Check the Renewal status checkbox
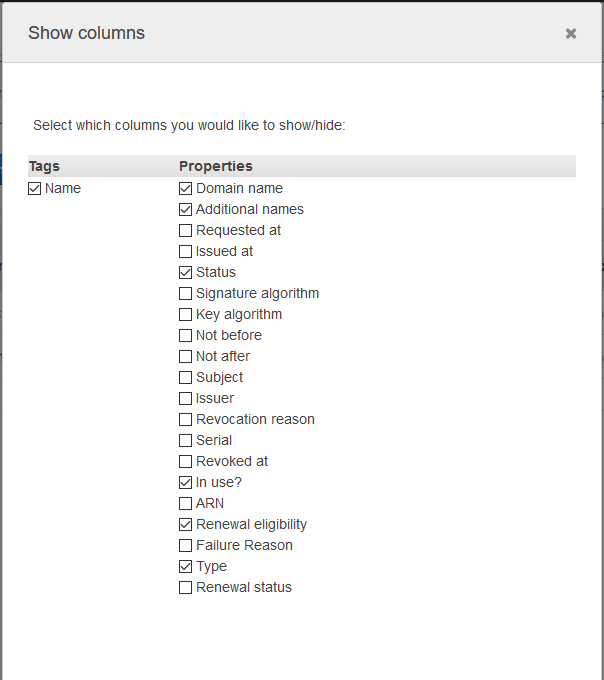The height and width of the screenshot is (680, 604). pos(185,587)
